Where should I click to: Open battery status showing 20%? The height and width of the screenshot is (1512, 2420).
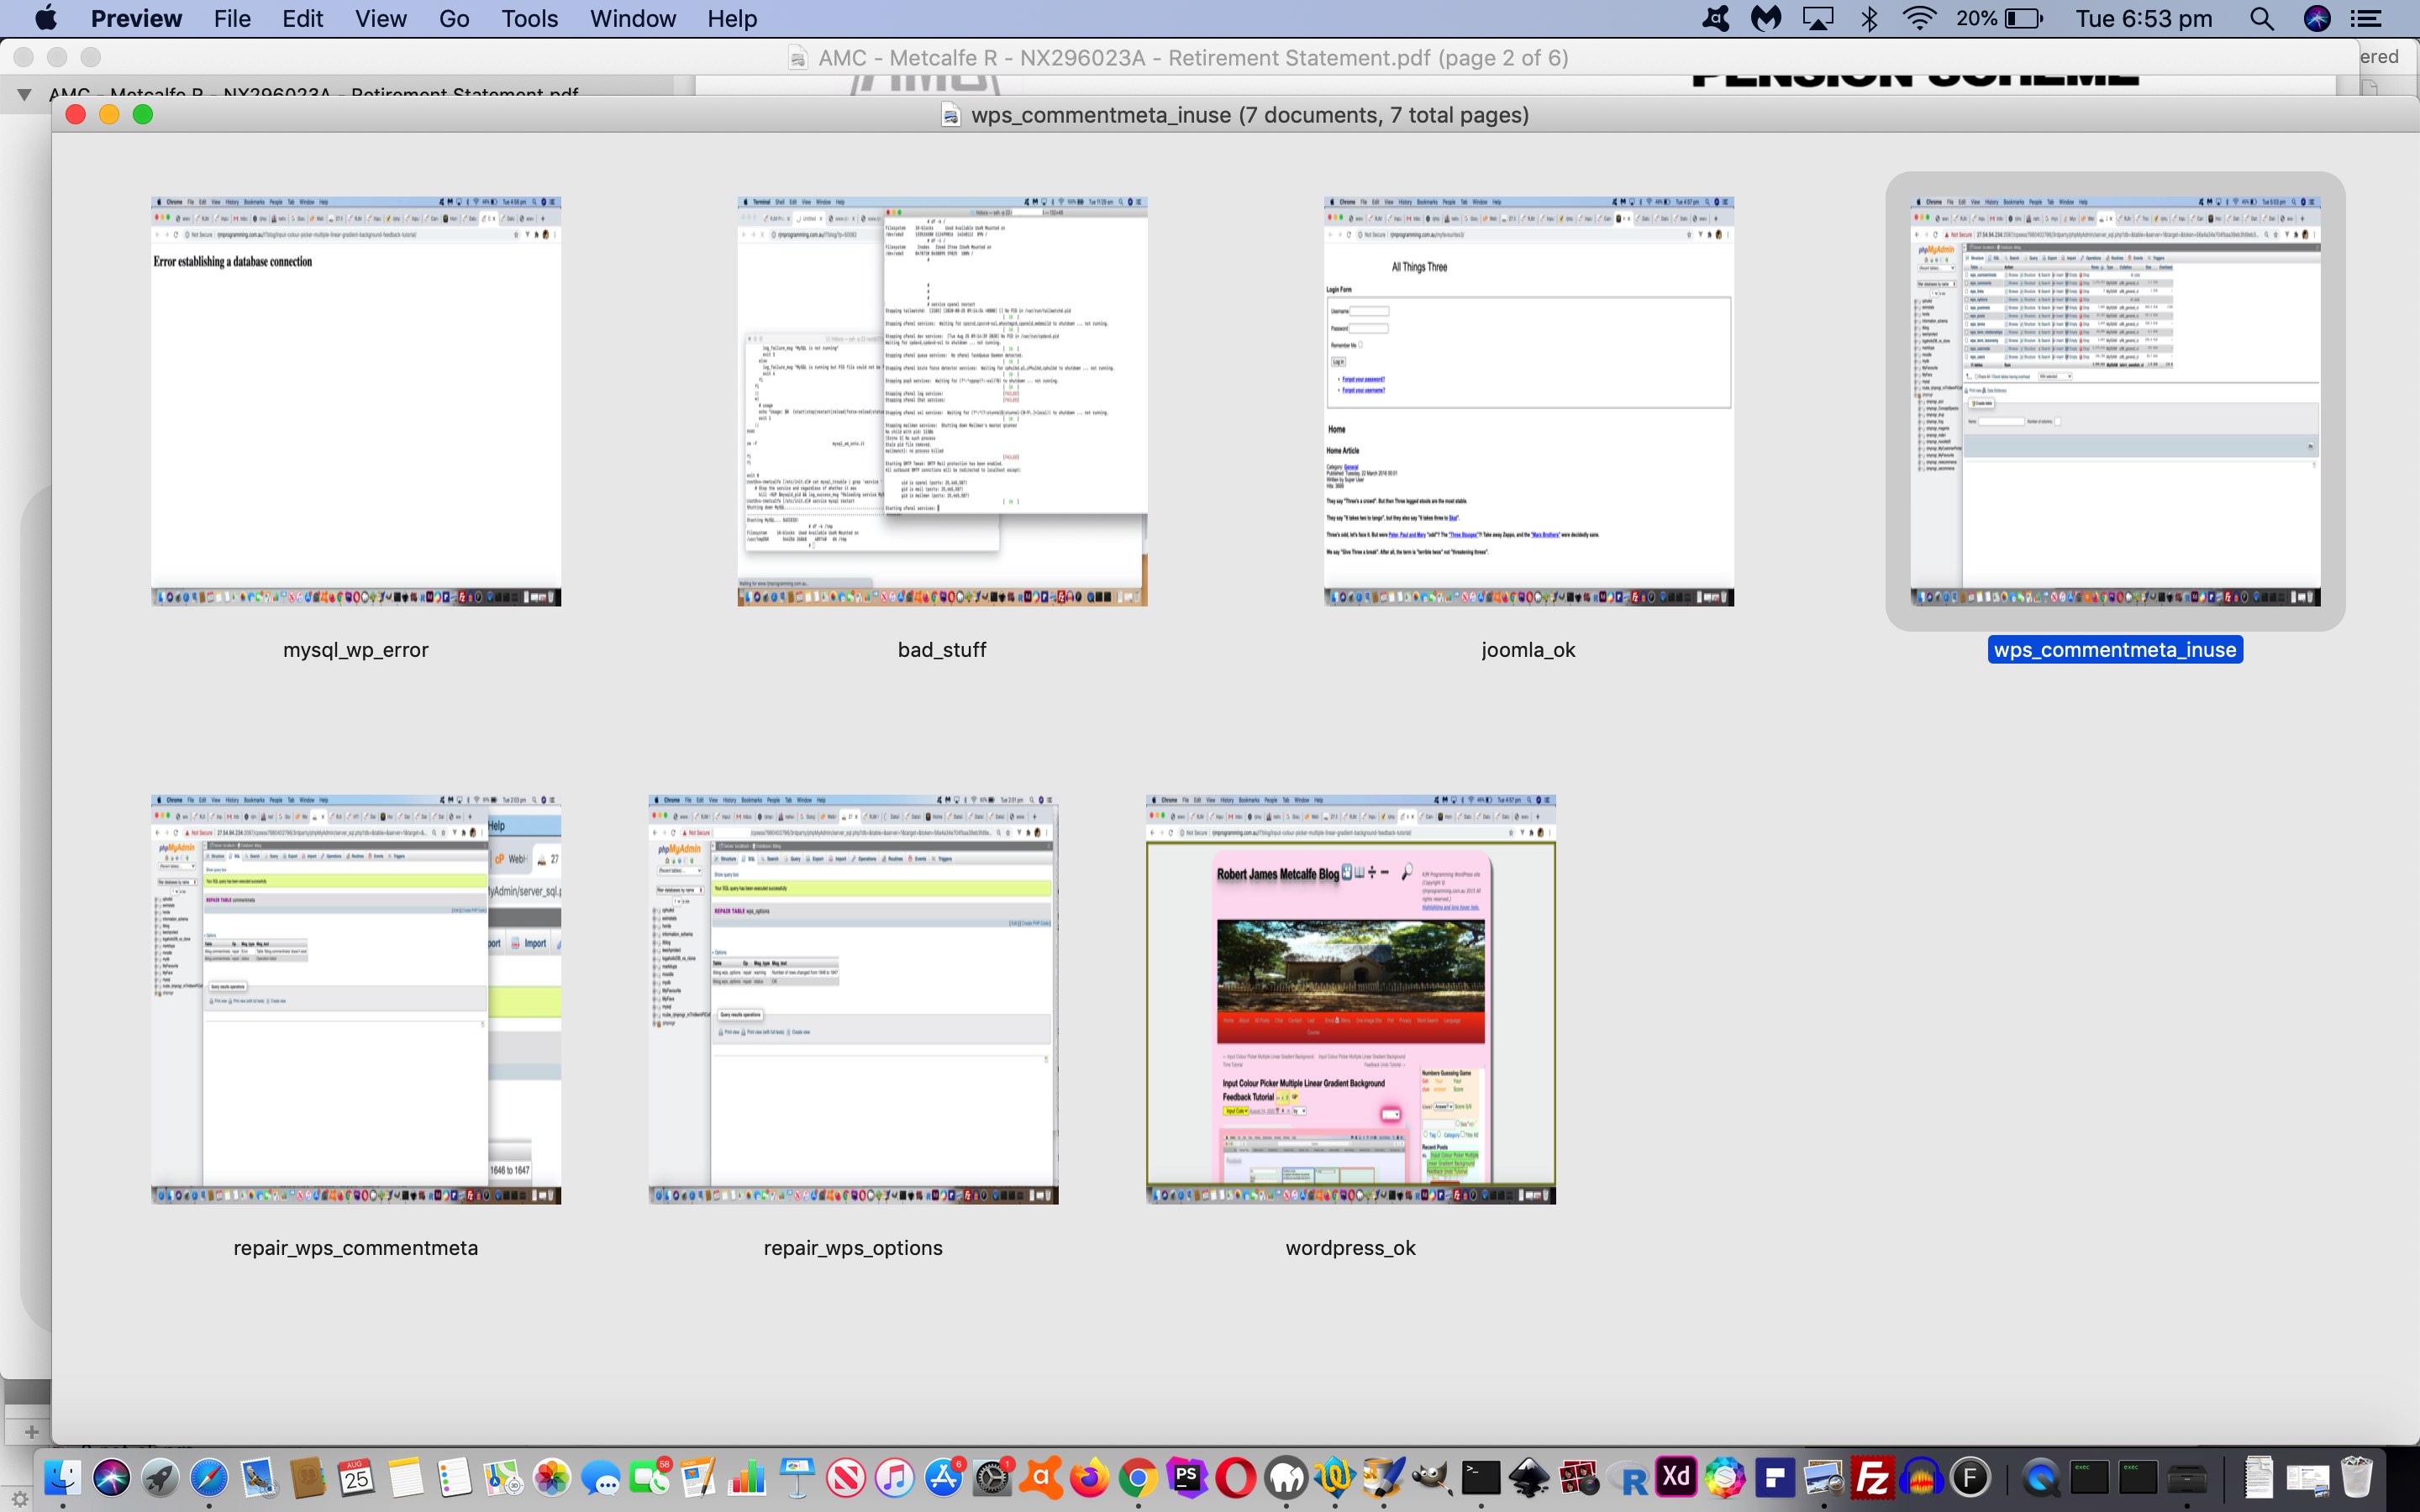coord(1999,18)
